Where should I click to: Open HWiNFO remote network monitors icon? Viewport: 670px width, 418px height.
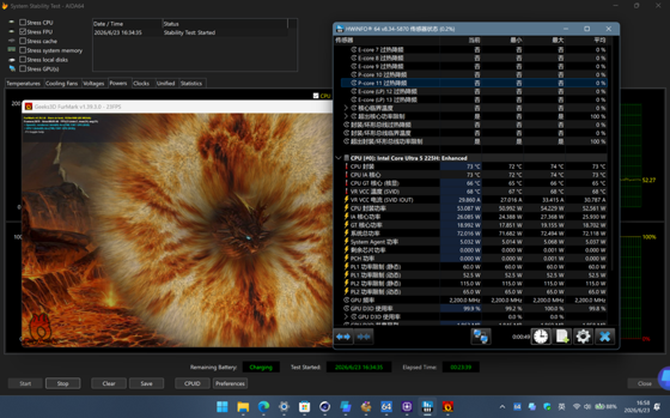point(480,337)
